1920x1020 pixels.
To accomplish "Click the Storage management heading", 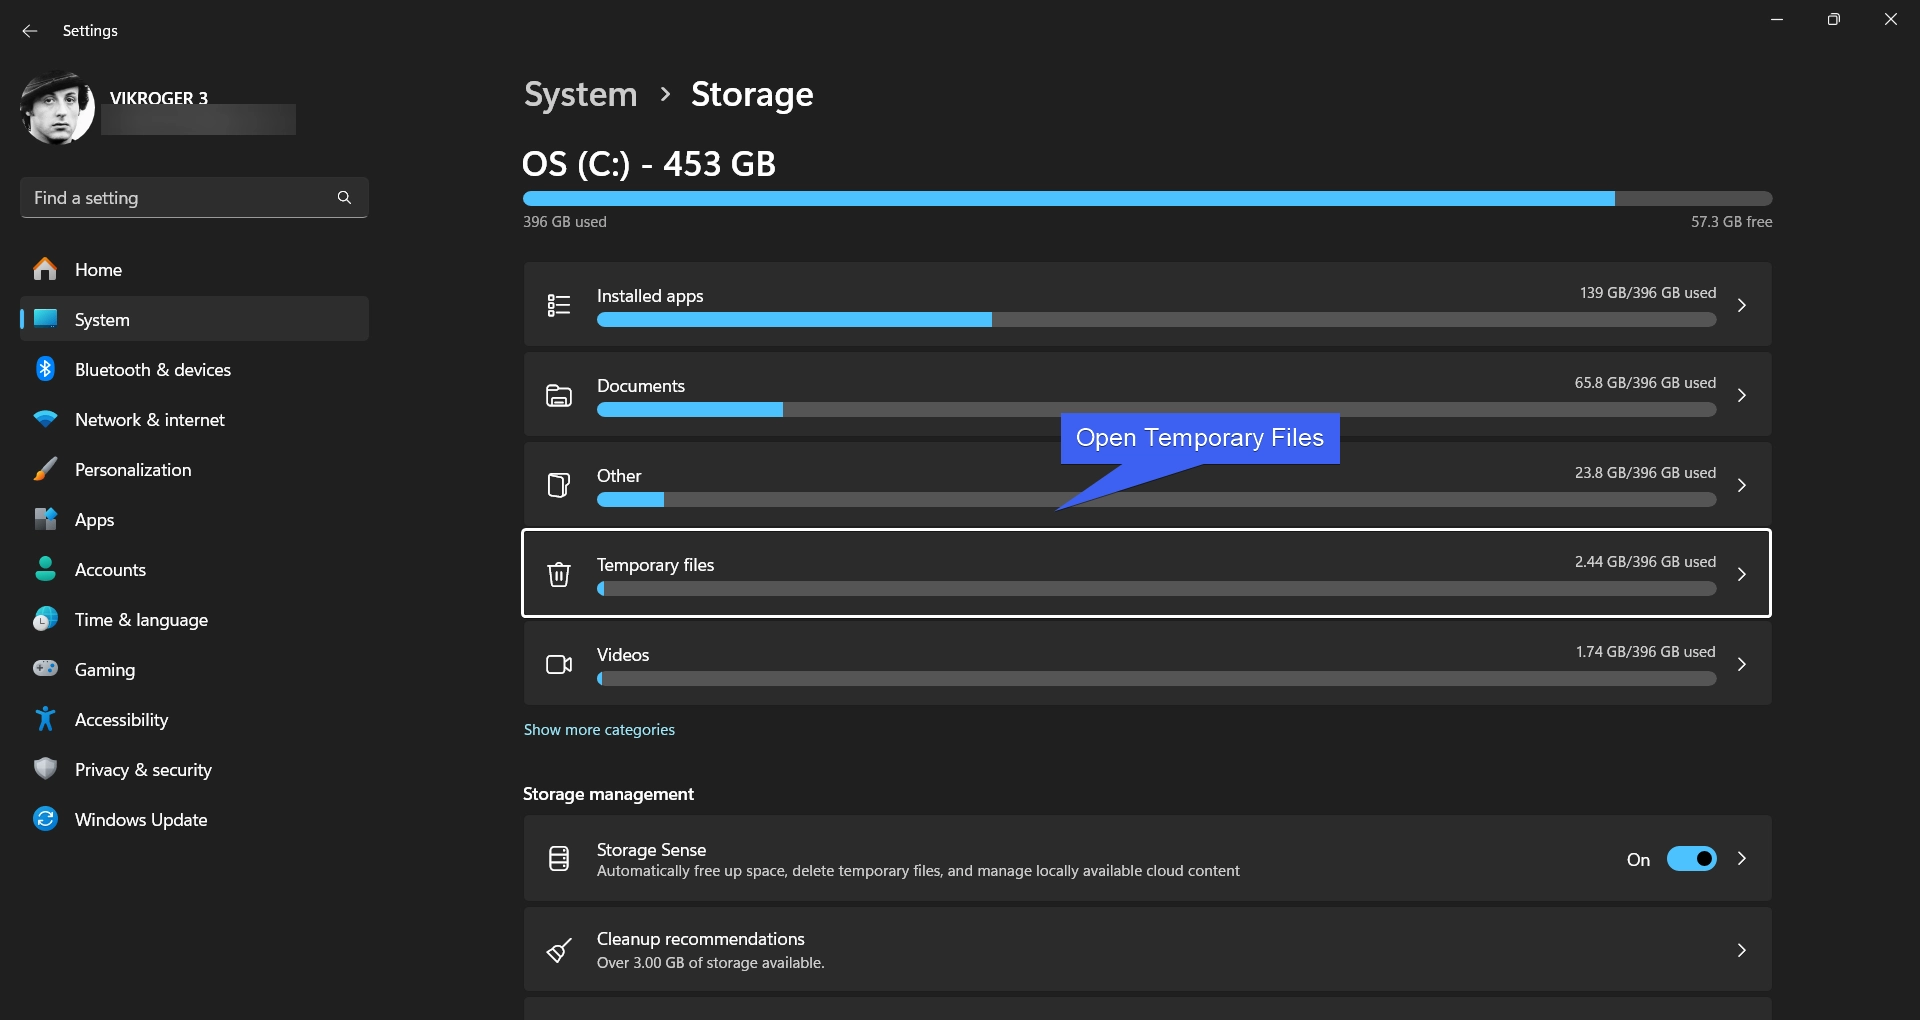I will tap(608, 794).
